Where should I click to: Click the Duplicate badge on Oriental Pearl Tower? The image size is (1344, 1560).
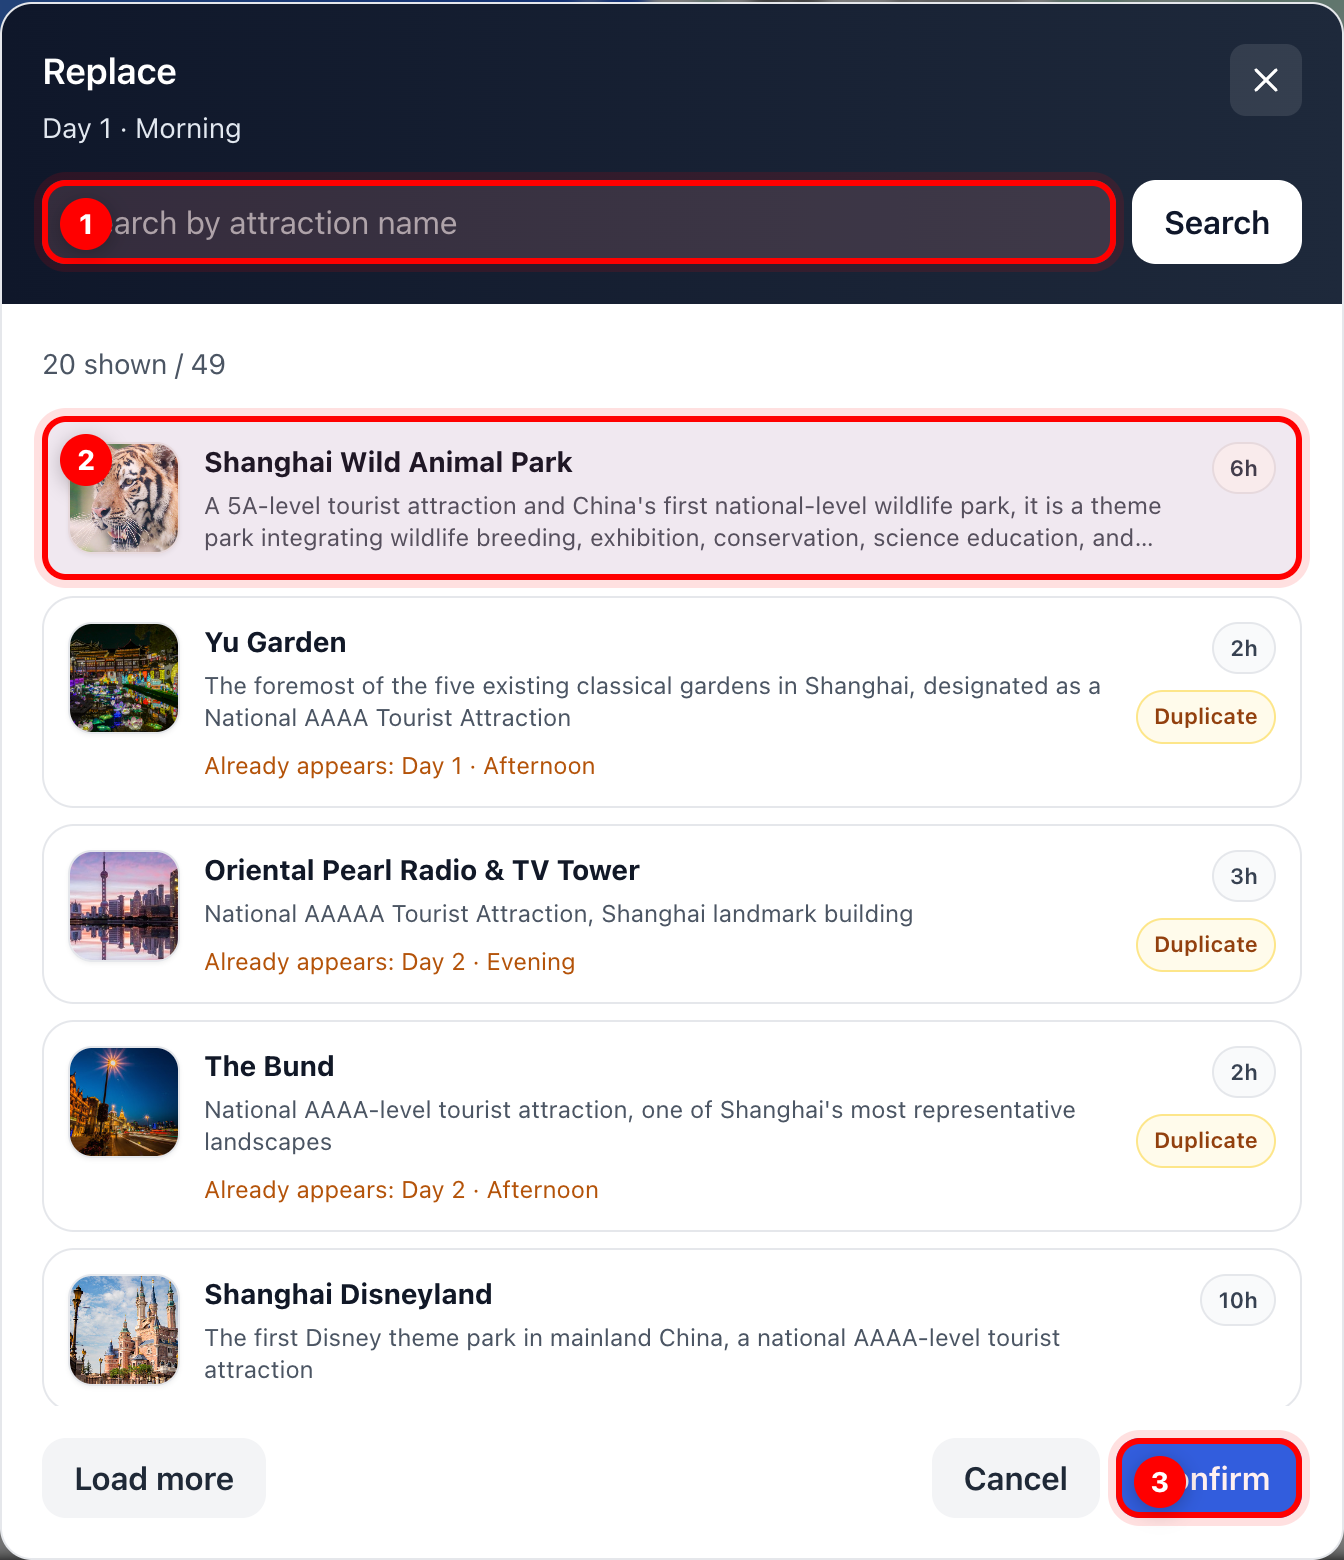1205,945
